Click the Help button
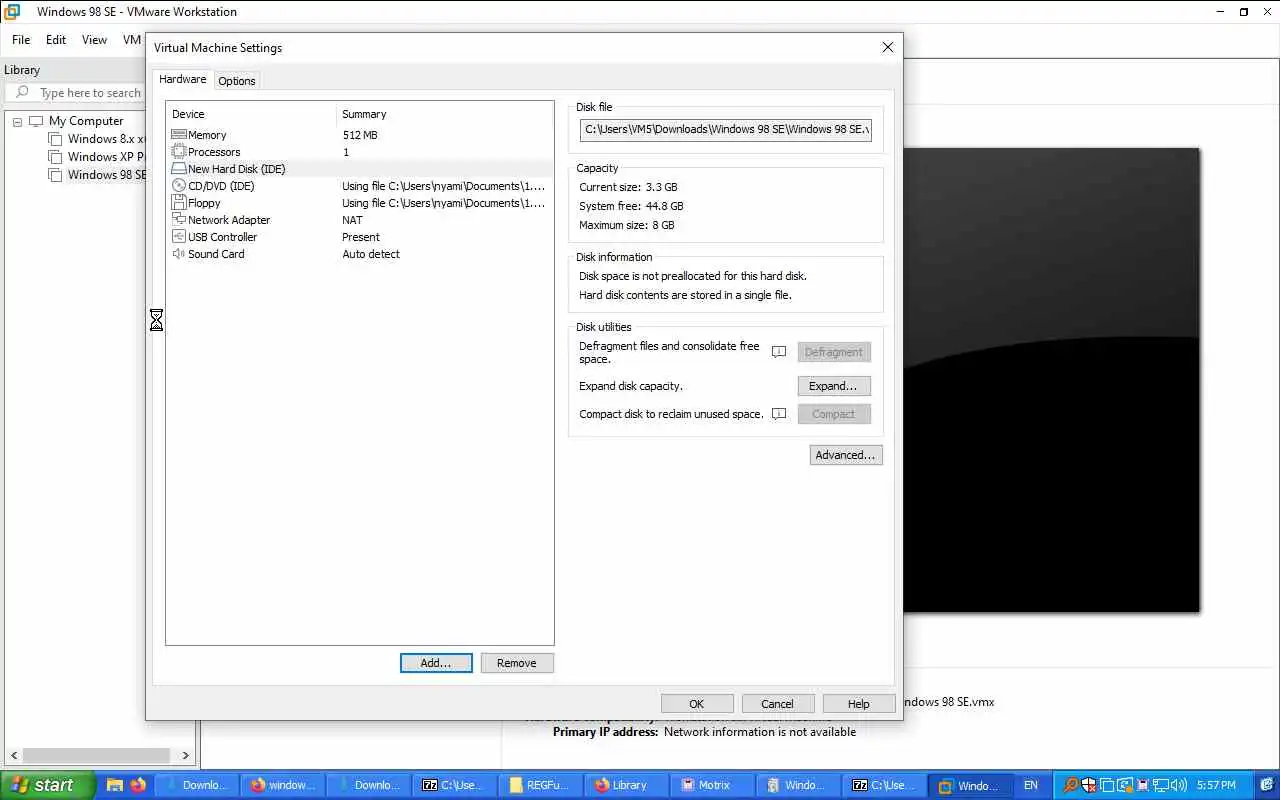 (858, 704)
